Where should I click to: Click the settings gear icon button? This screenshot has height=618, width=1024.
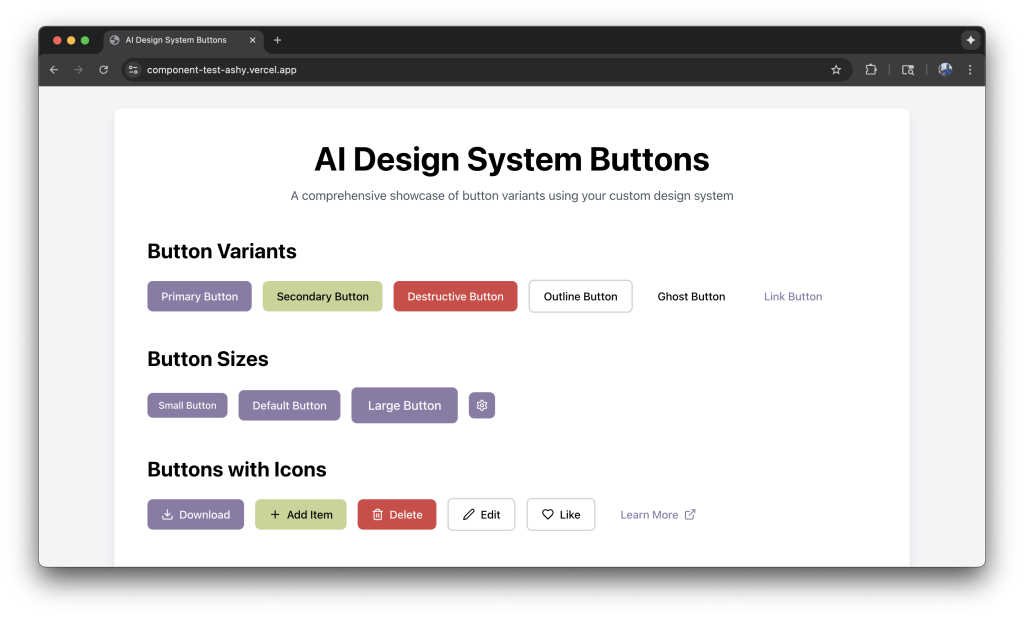pyautogui.click(x=482, y=405)
